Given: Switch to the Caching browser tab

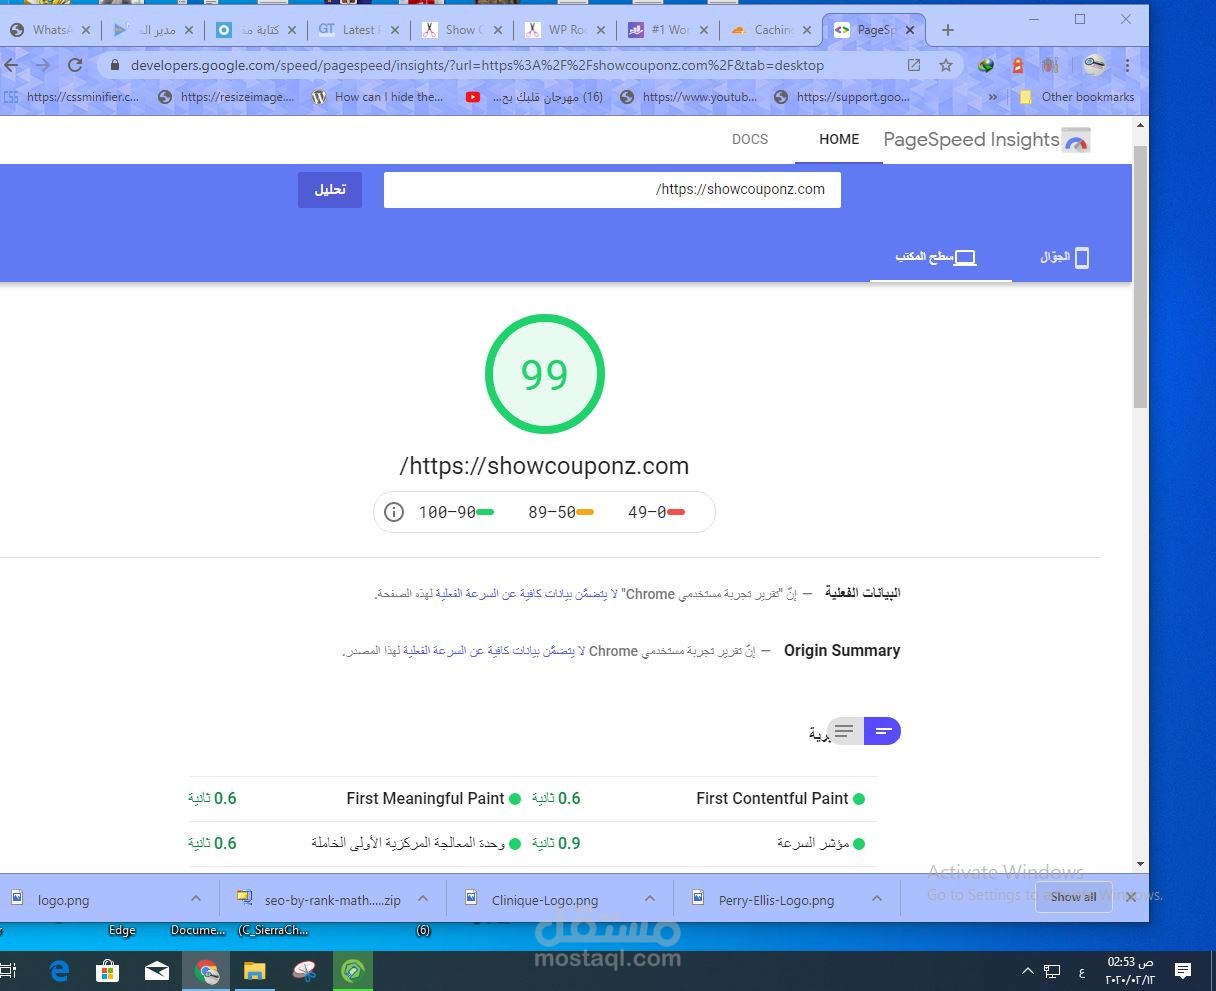Looking at the screenshot, I should [x=770, y=30].
